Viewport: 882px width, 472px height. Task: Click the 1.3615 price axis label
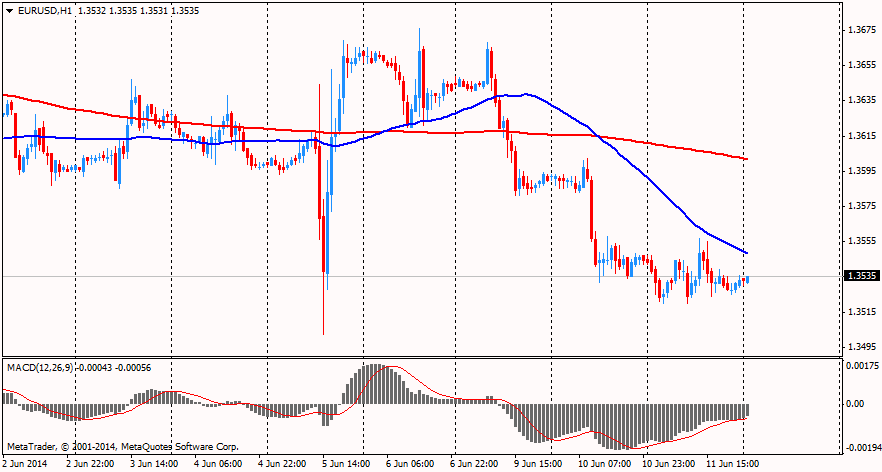coord(860,135)
